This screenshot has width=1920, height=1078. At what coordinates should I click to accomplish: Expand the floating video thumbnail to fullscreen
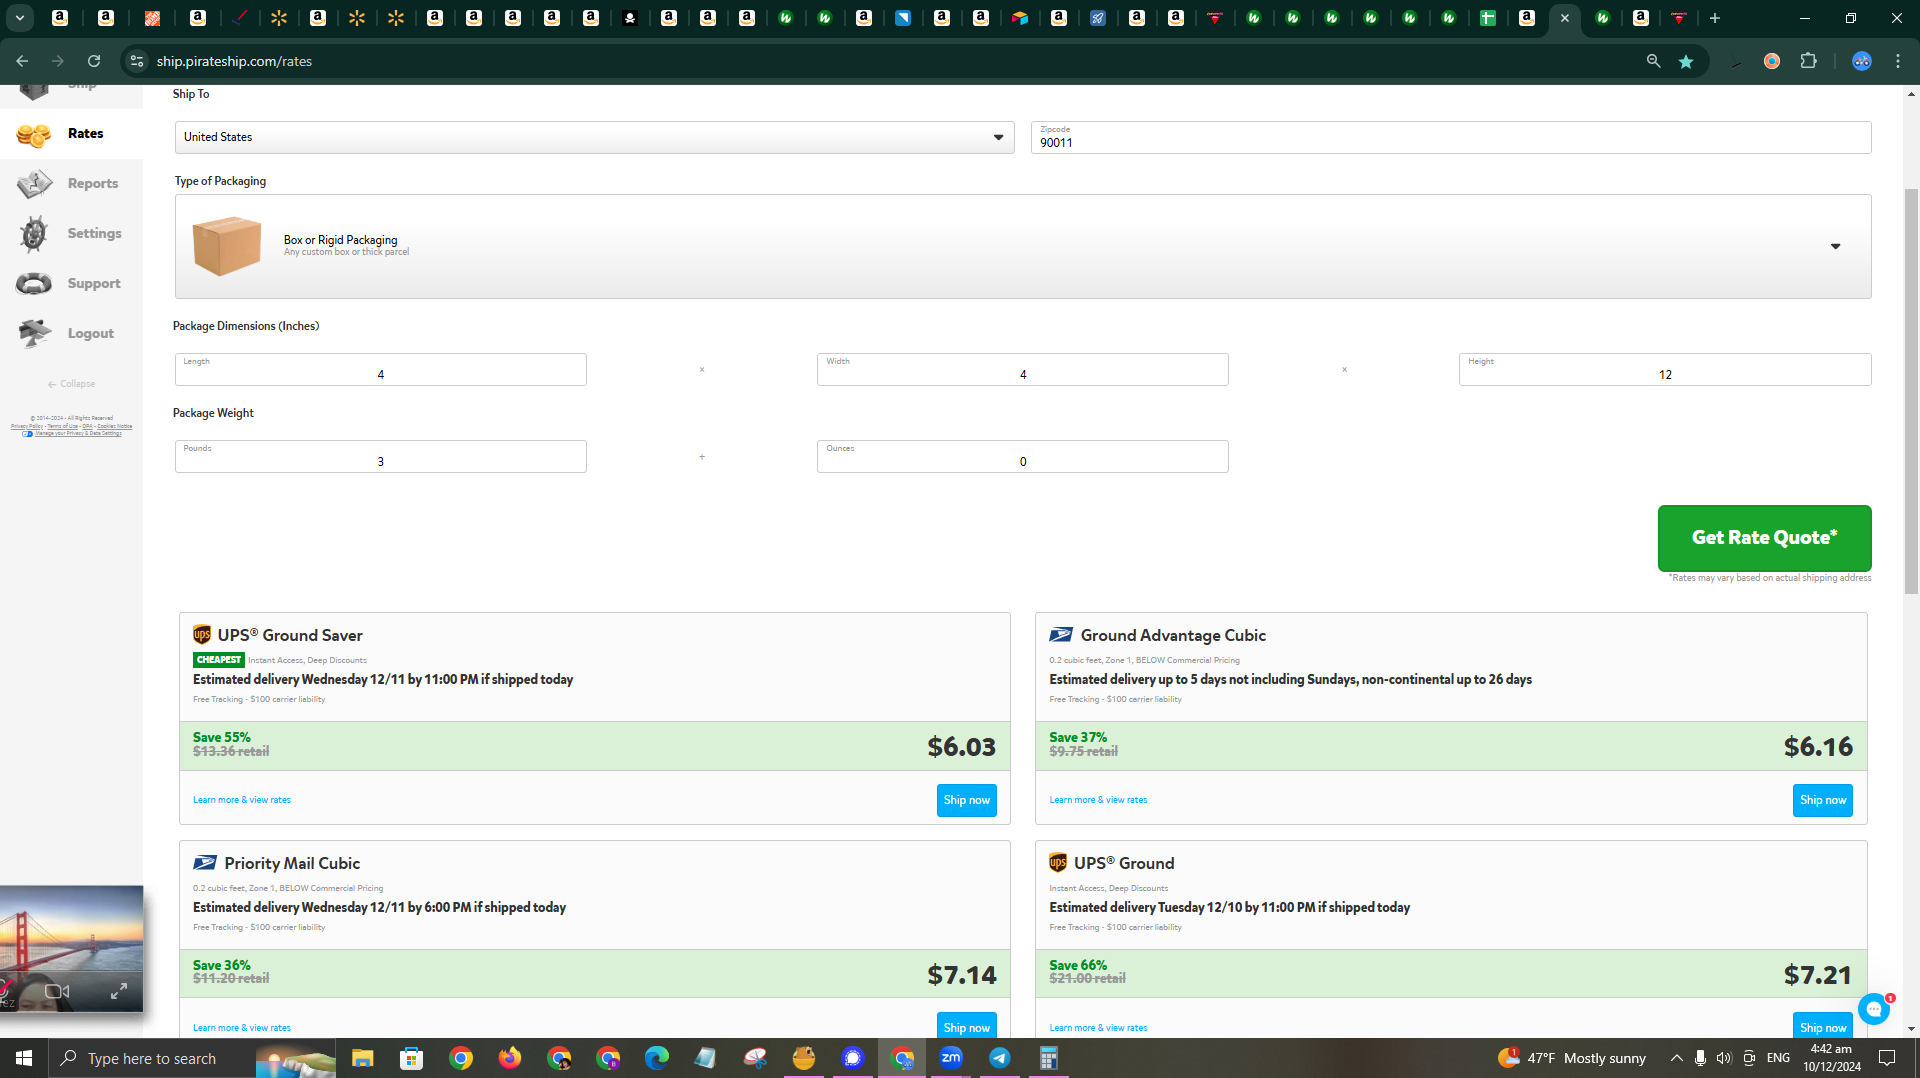coord(118,991)
